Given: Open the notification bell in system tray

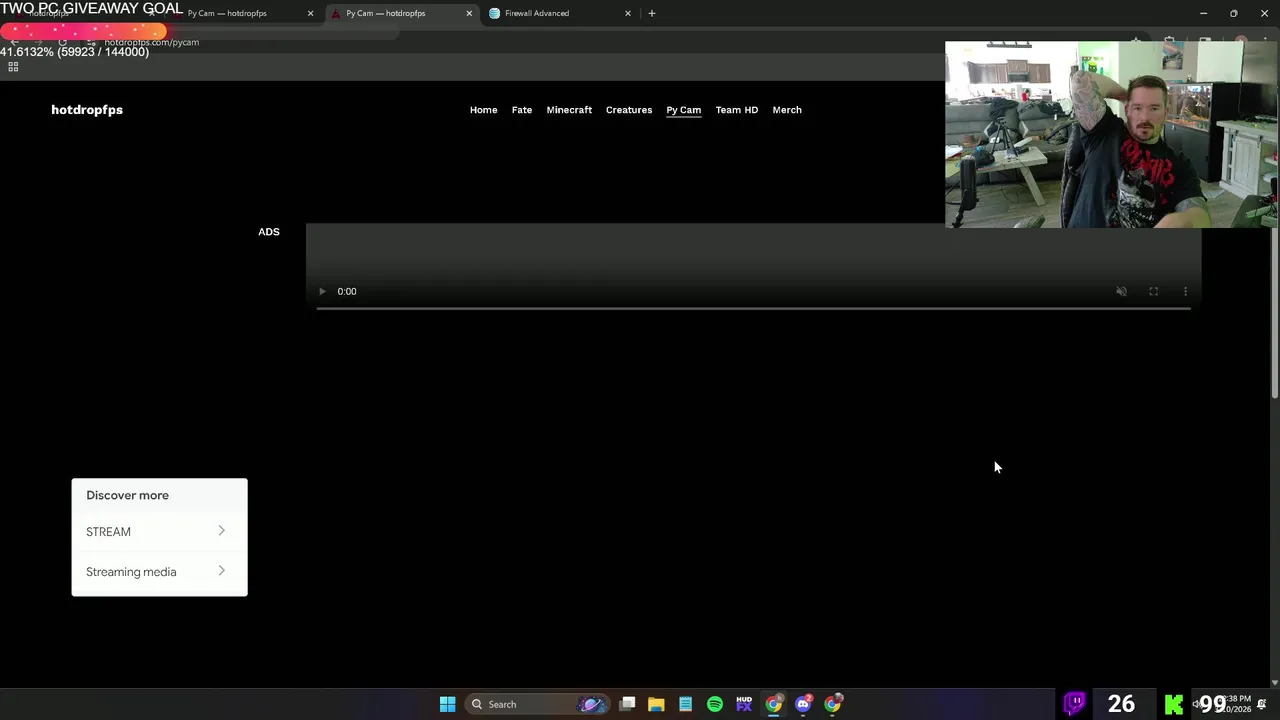Looking at the screenshot, I should coord(1262,705).
